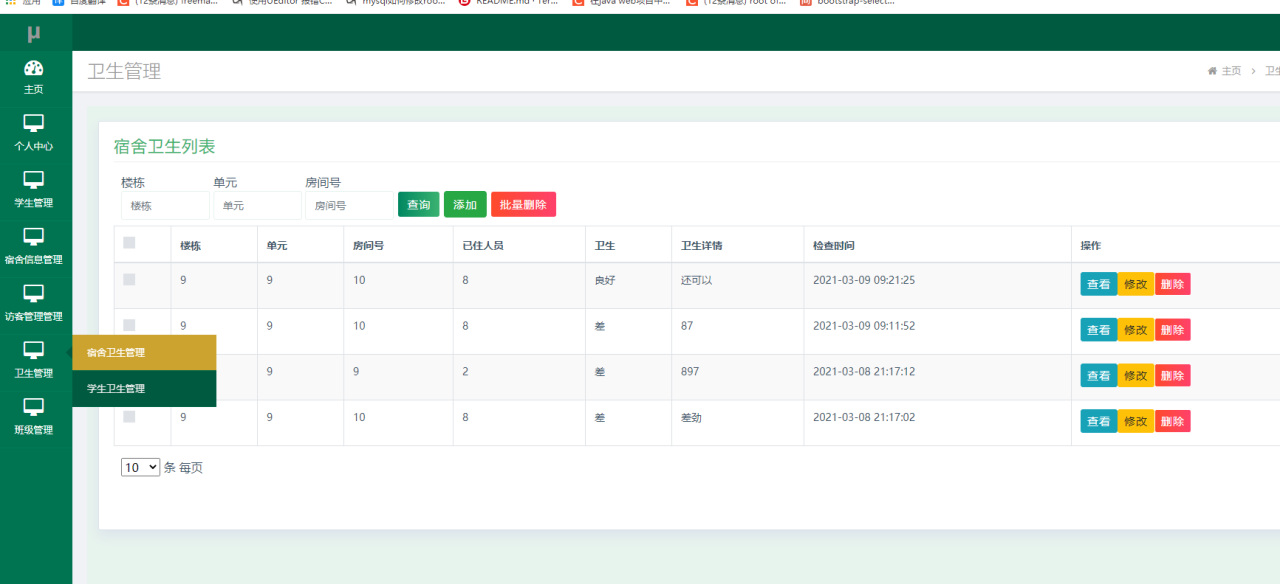
Task: Click 删除 for the row with detail 87
Action: coord(1173,330)
